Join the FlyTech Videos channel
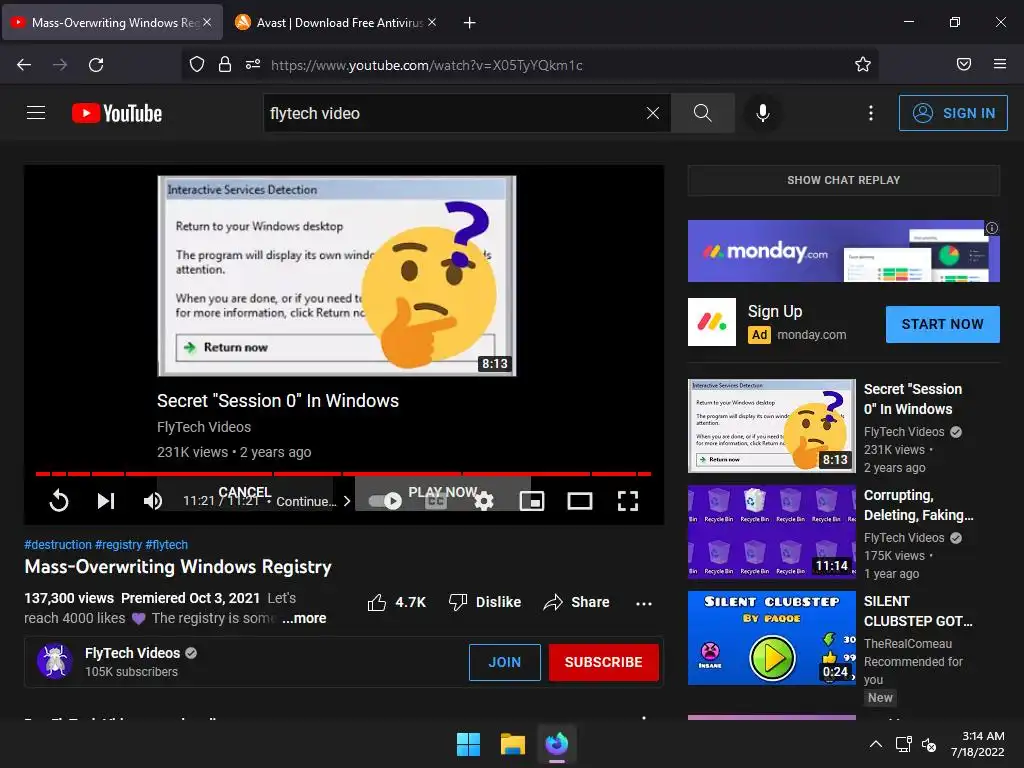This screenshot has width=1024, height=768. coord(505,662)
